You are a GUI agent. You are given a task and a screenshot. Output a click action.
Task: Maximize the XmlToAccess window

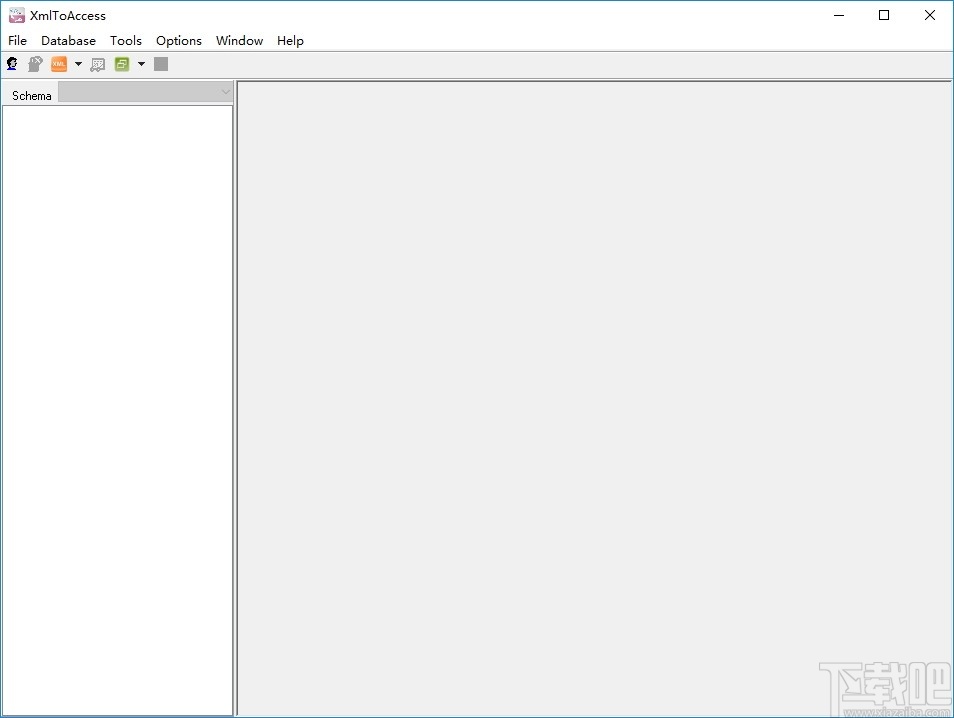coord(884,15)
